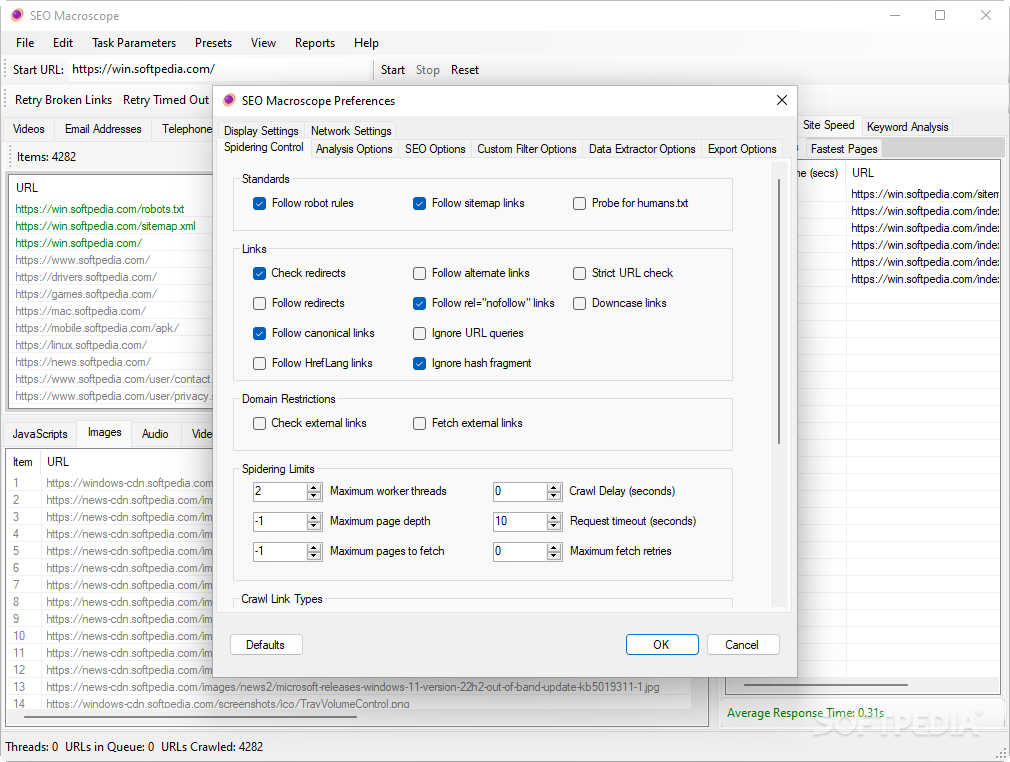Enable Fetch external links

coord(419,423)
